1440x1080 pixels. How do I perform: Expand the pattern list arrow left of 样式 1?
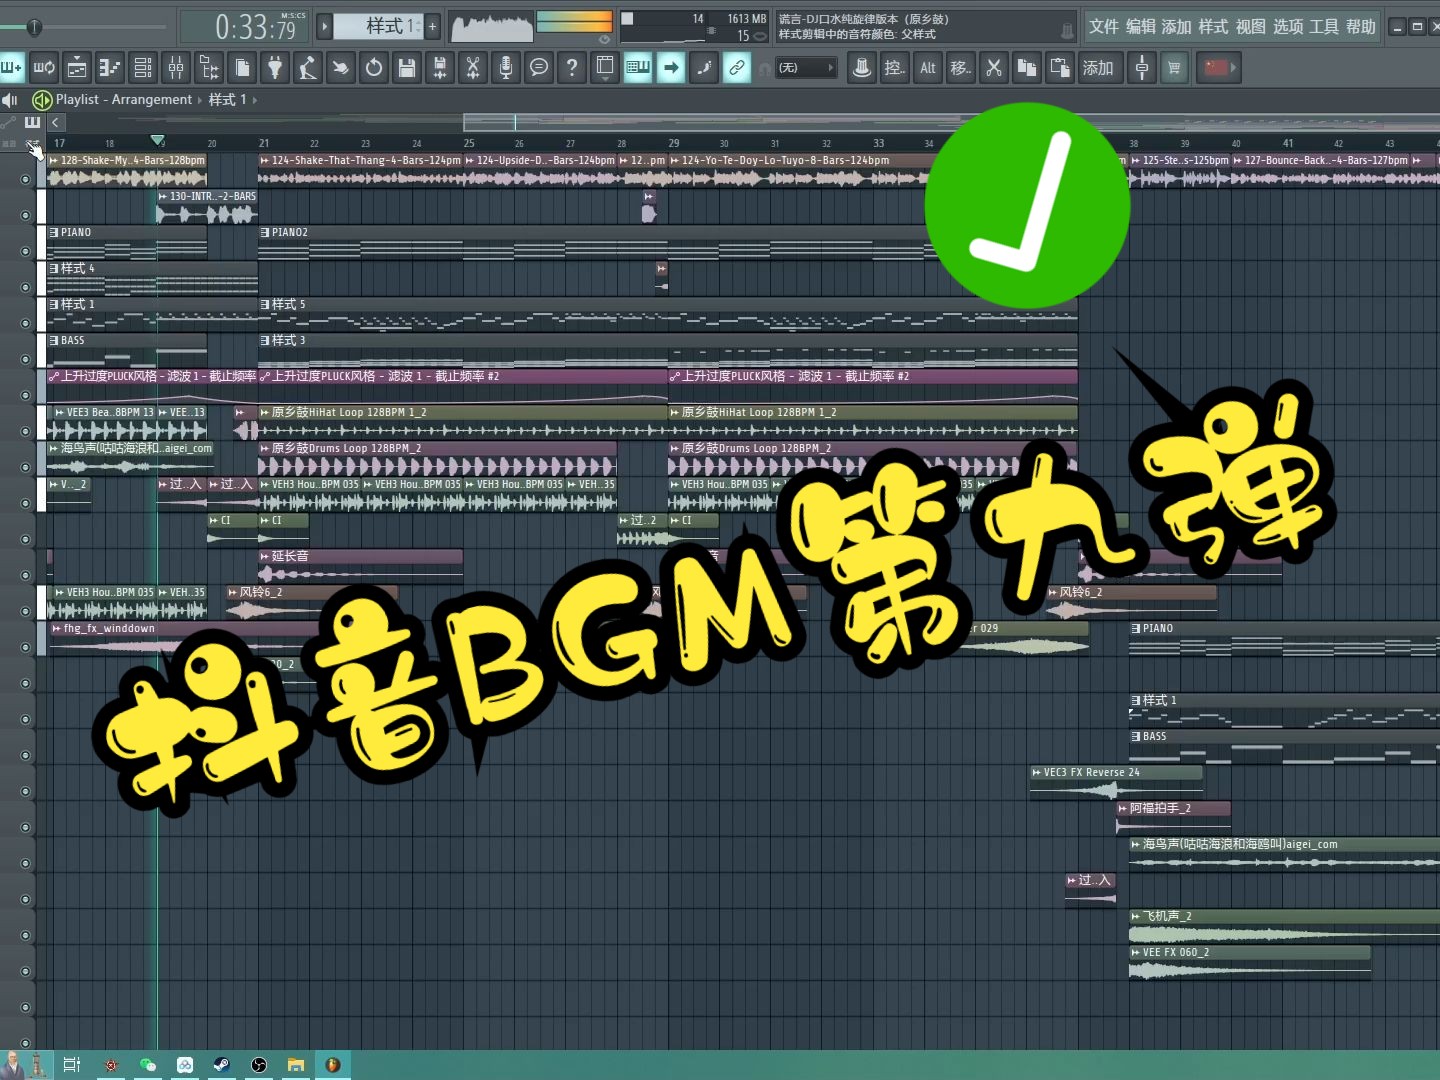click(324, 26)
